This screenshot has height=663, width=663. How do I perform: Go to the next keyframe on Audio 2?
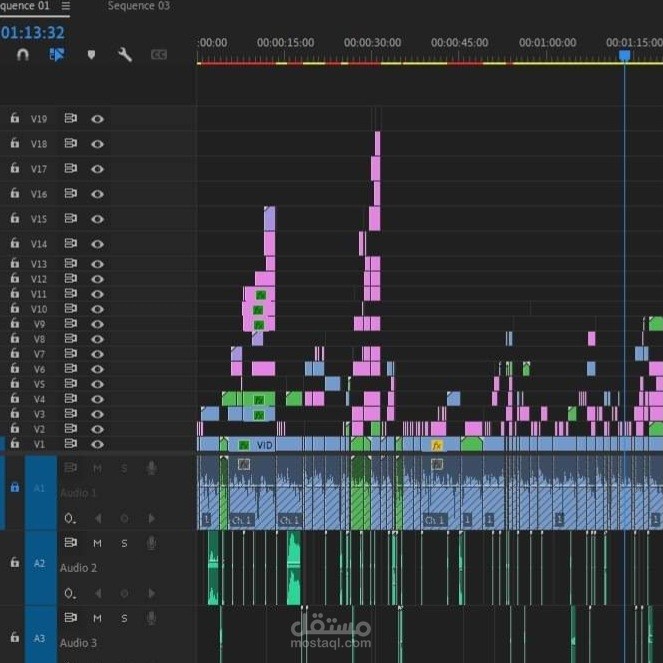point(151,593)
